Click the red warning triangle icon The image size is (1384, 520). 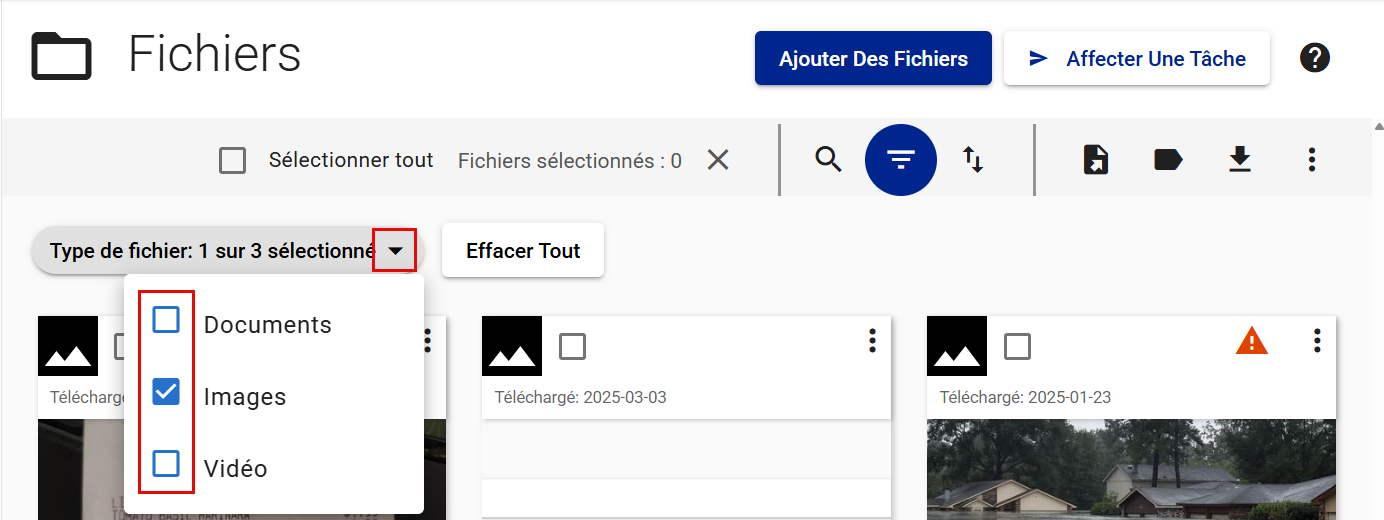1251,342
